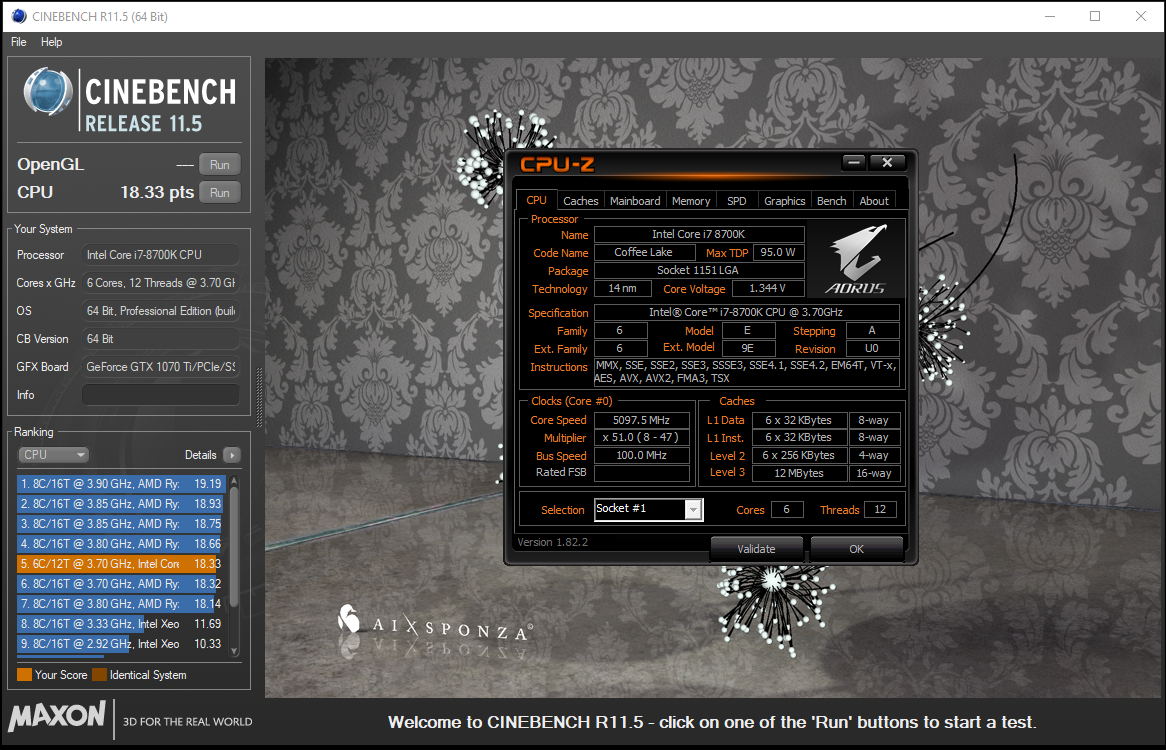Click the Multiplier x 51.0 value
Viewport: 1166px width, 750px height.
coord(641,438)
